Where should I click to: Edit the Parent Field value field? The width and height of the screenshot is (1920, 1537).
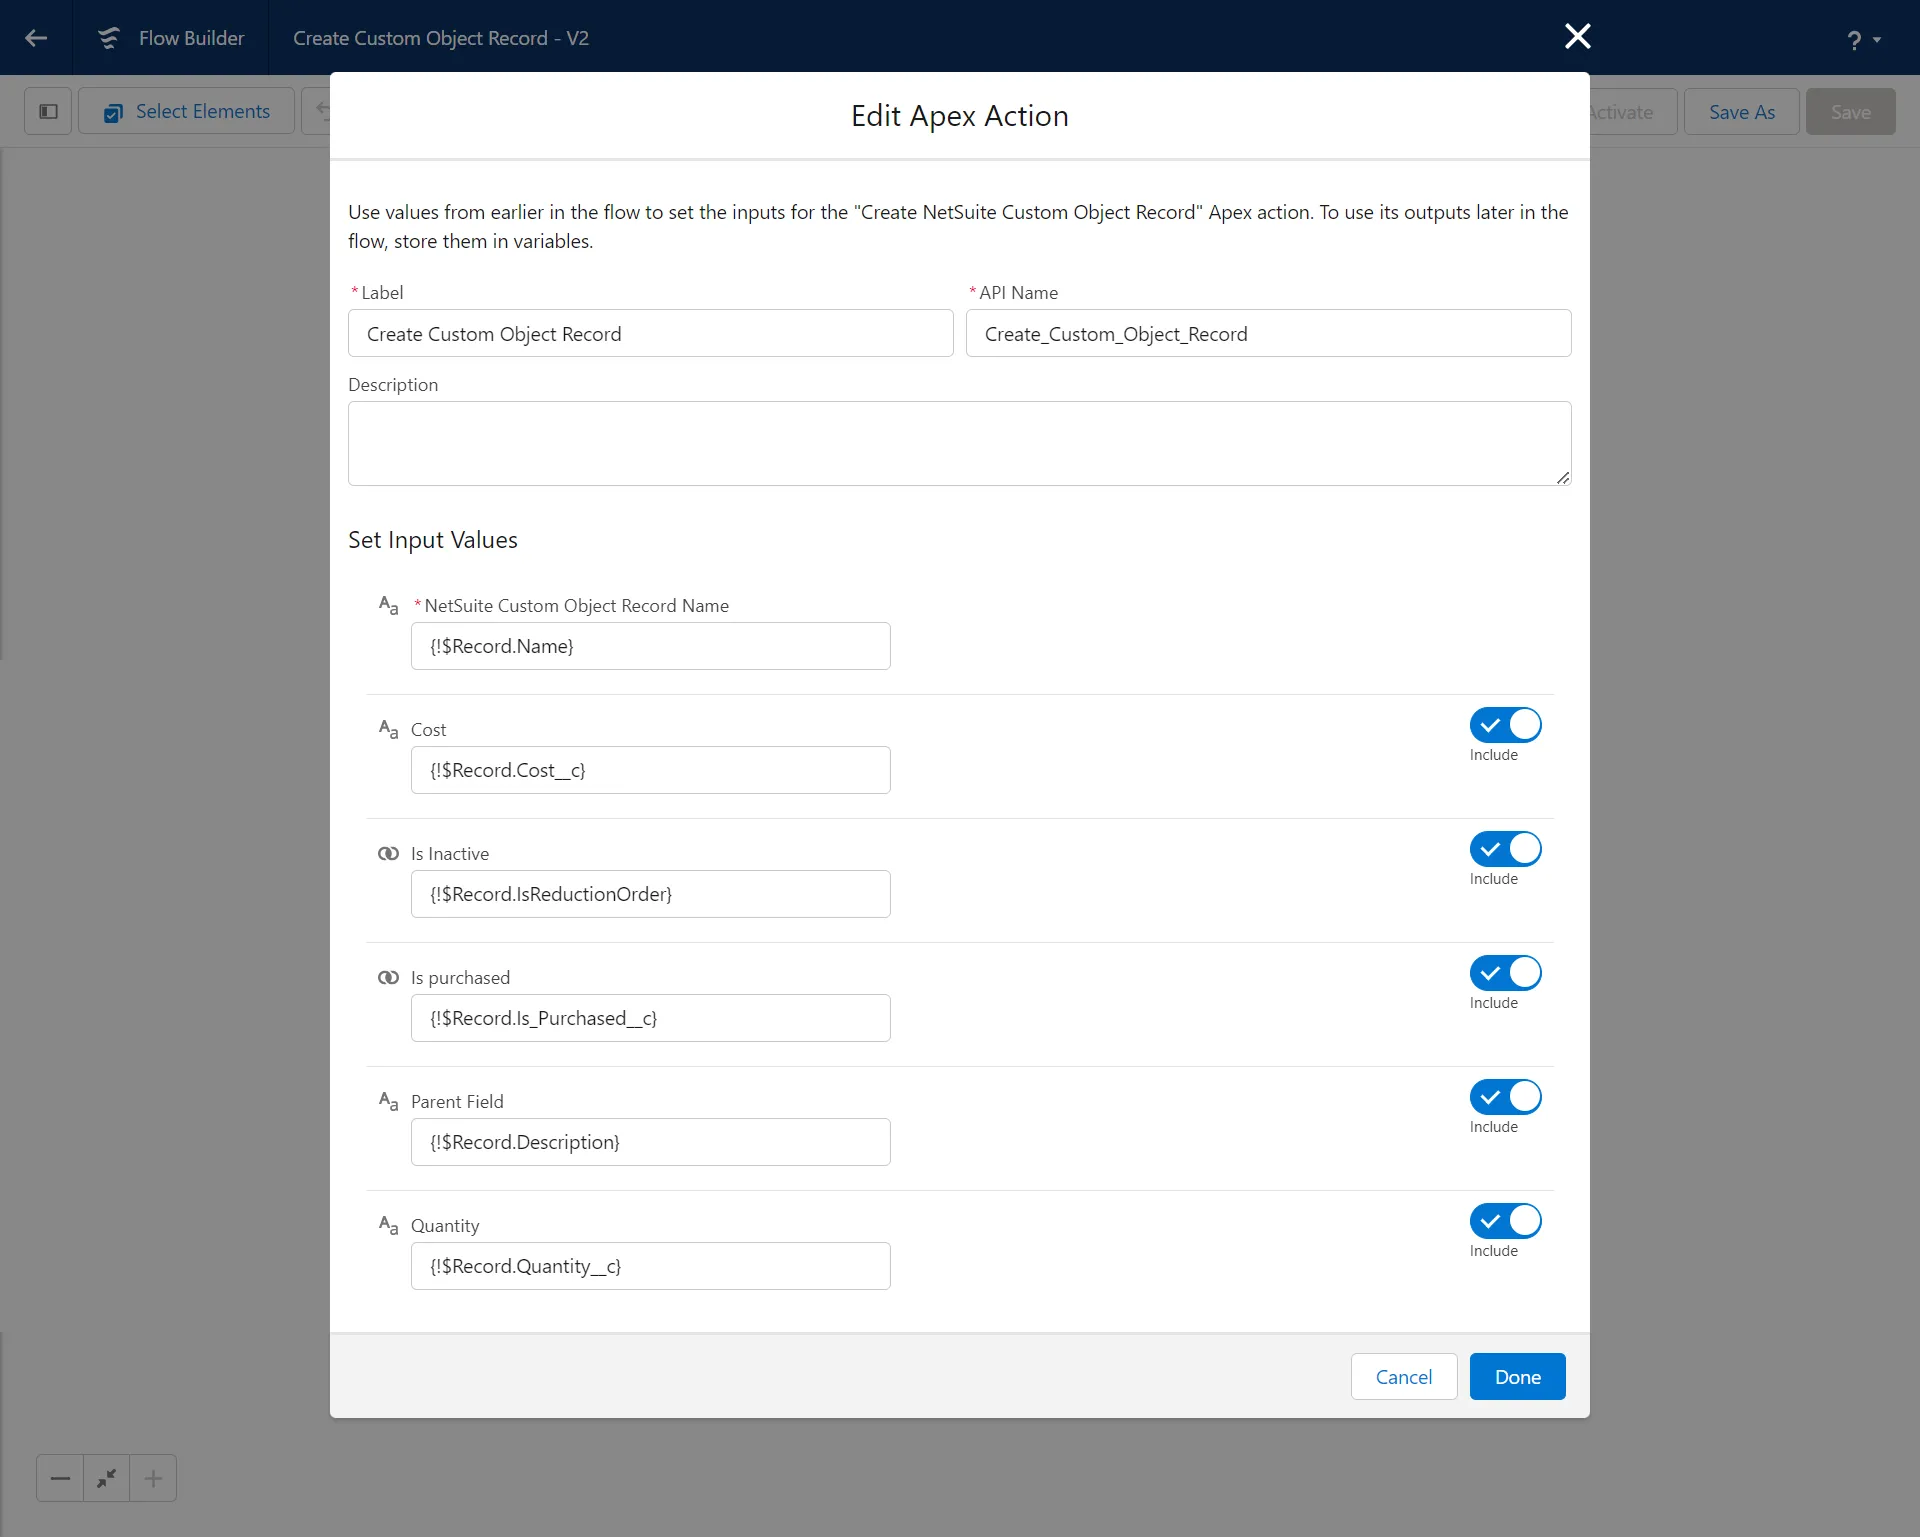(x=651, y=1142)
